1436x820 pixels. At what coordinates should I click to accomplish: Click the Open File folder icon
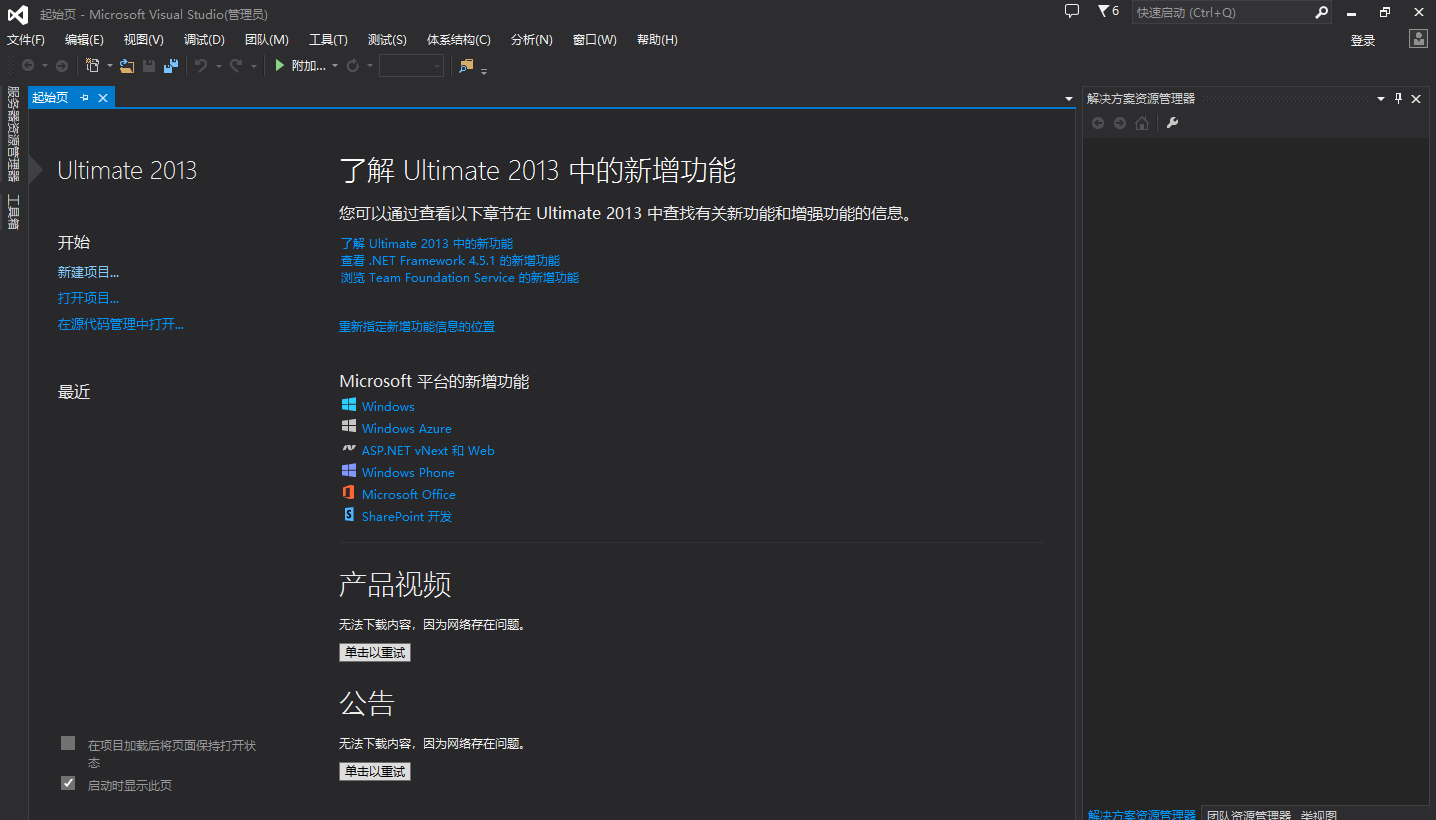click(x=127, y=66)
